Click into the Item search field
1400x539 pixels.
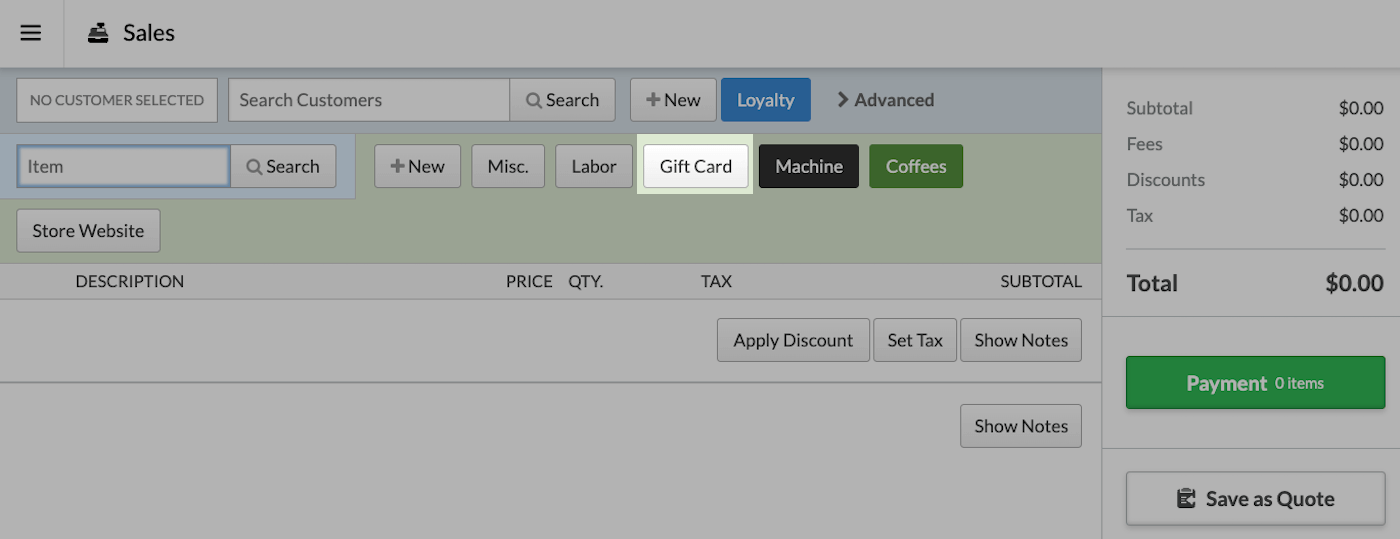[124, 166]
